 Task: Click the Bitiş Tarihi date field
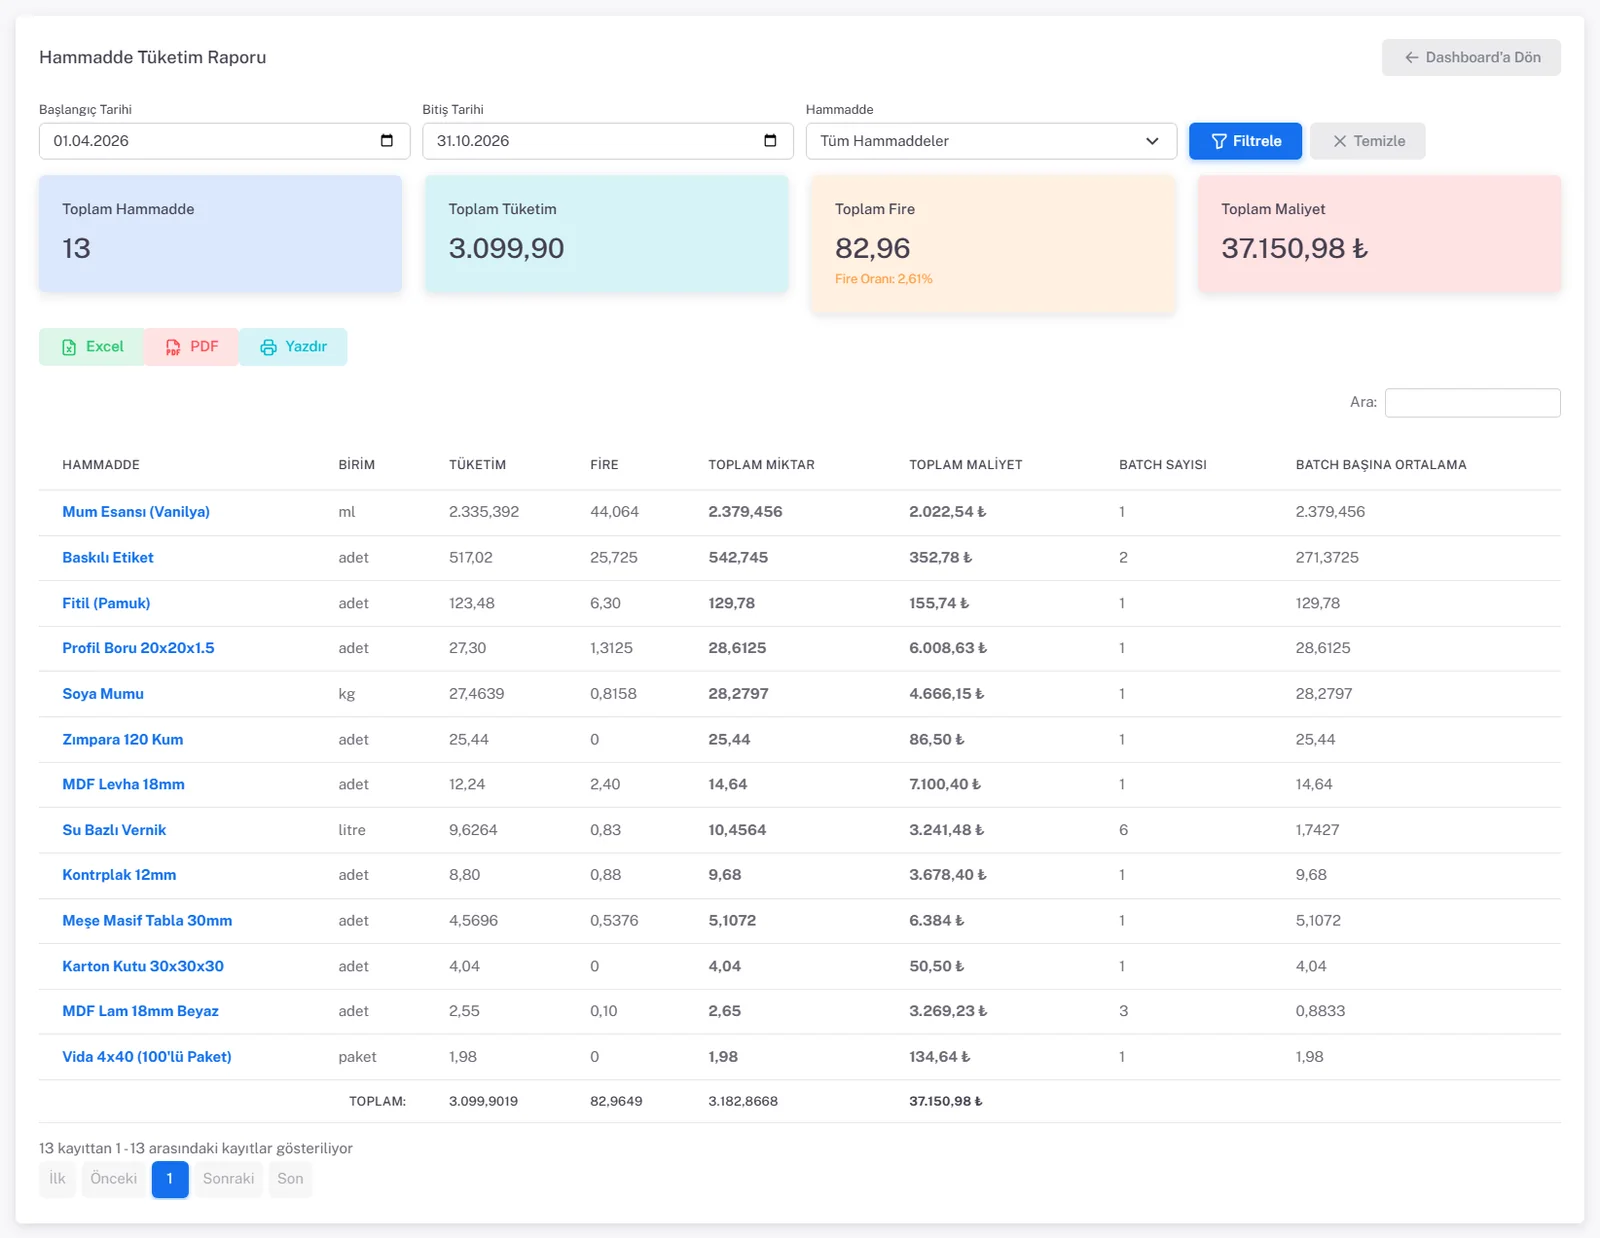point(608,141)
